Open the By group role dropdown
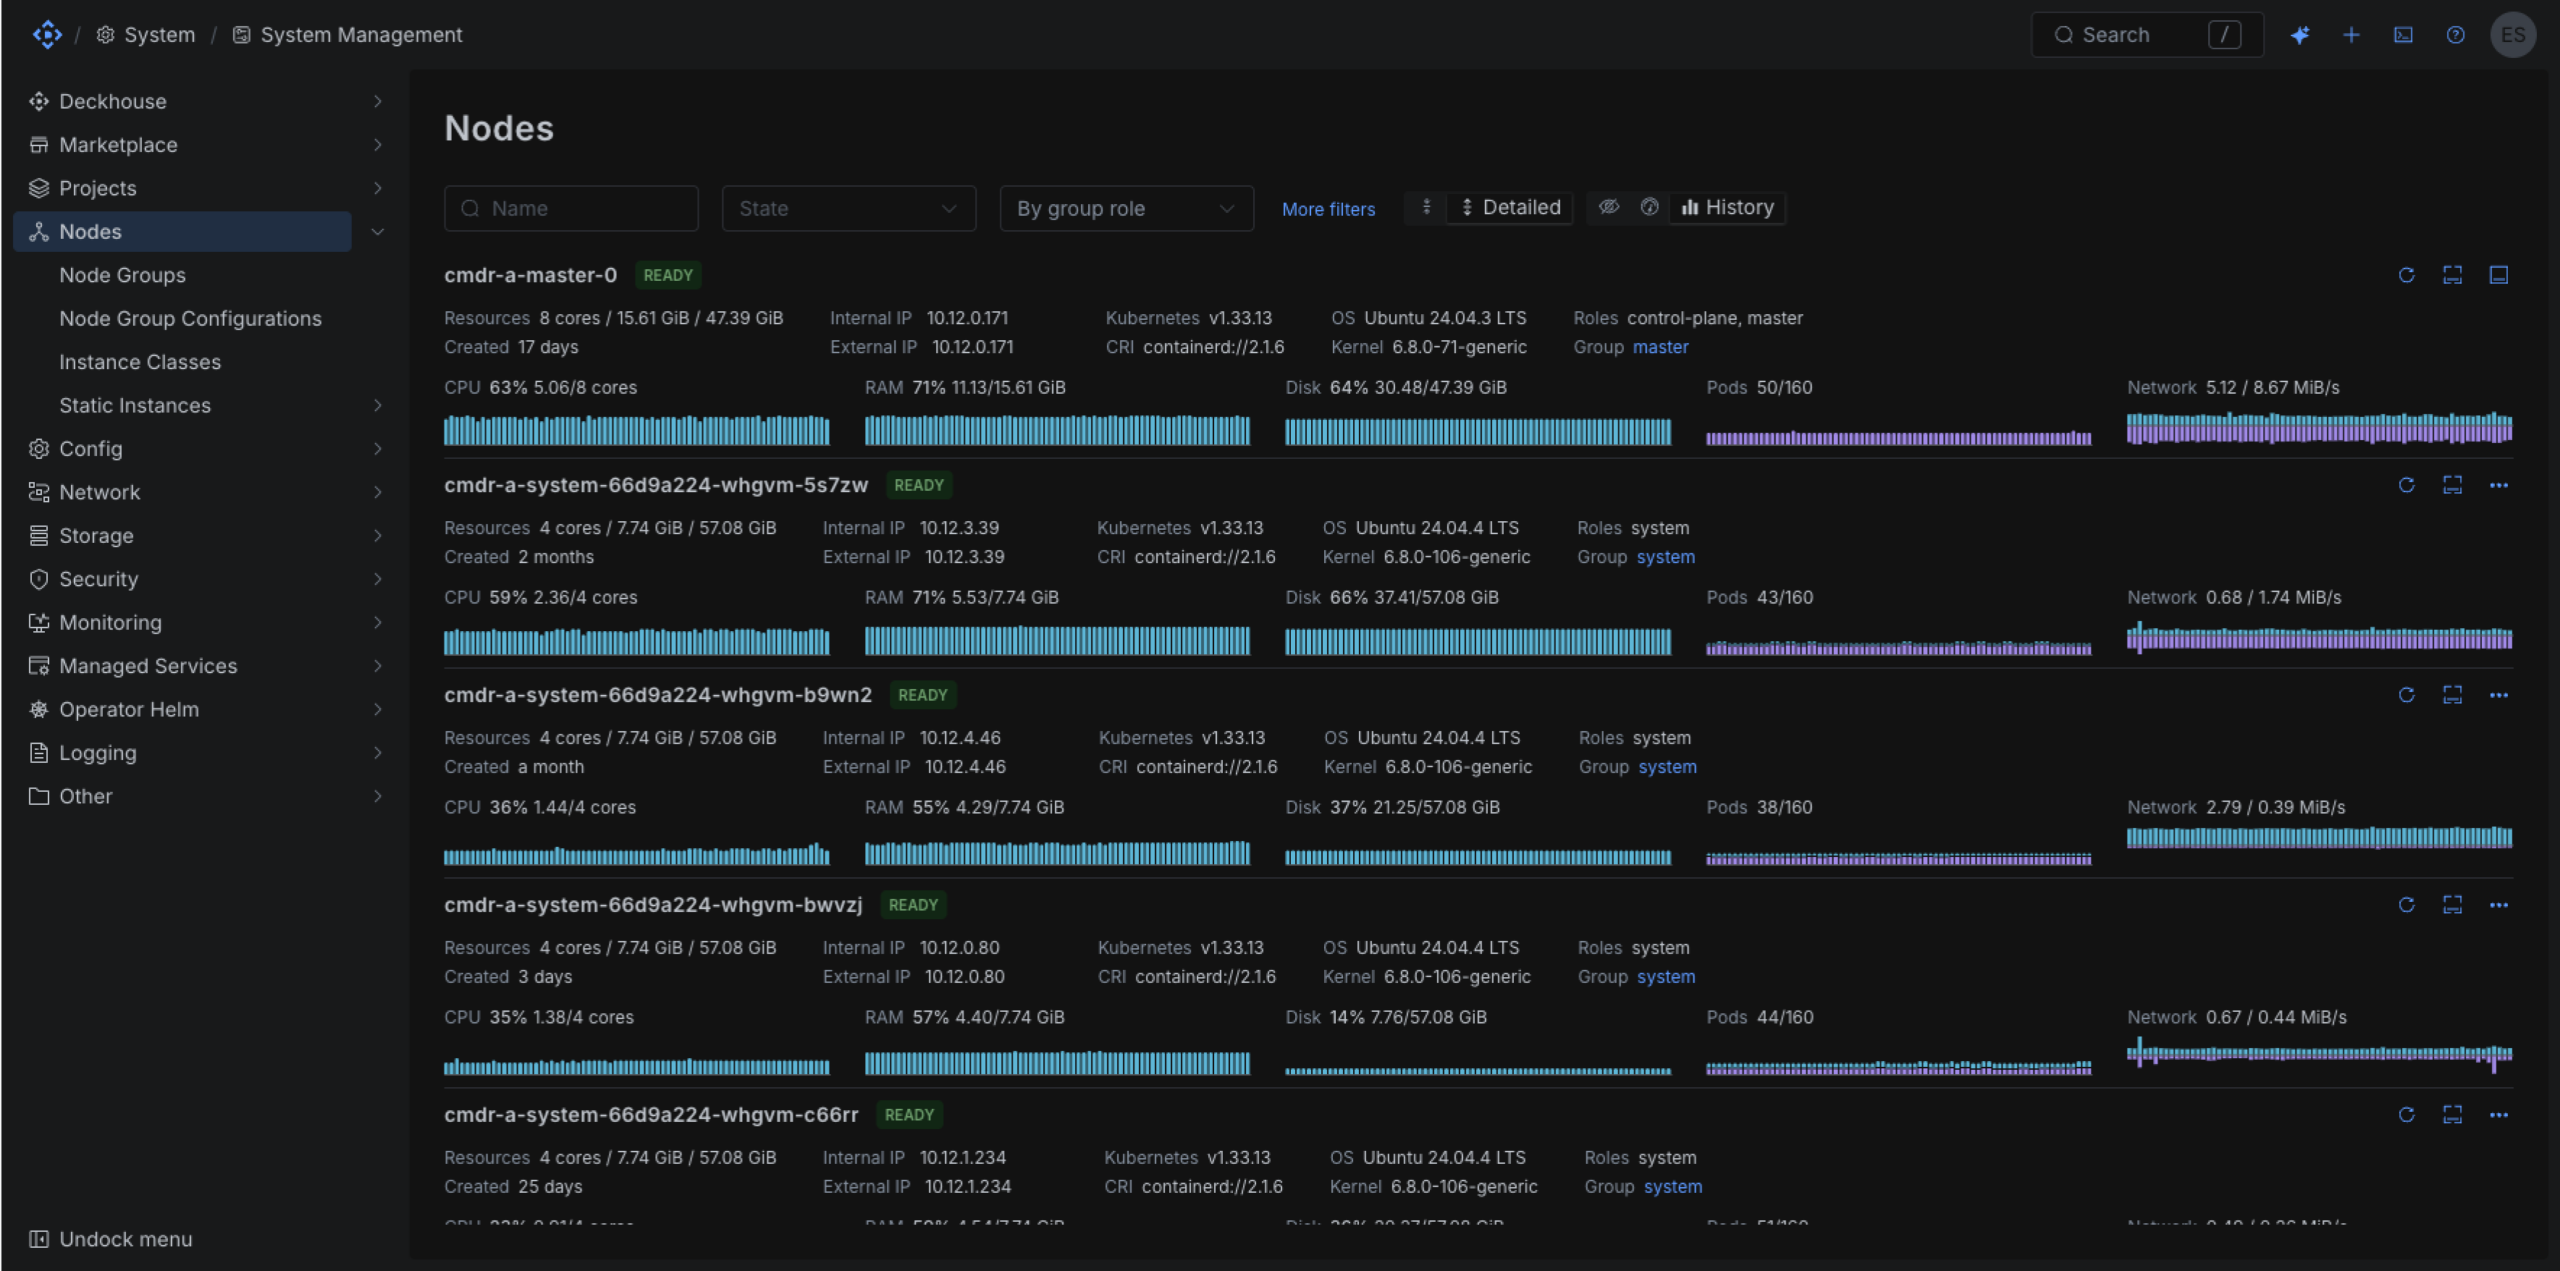The height and width of the screenshot is (1271, 2560). point(1126,208)
